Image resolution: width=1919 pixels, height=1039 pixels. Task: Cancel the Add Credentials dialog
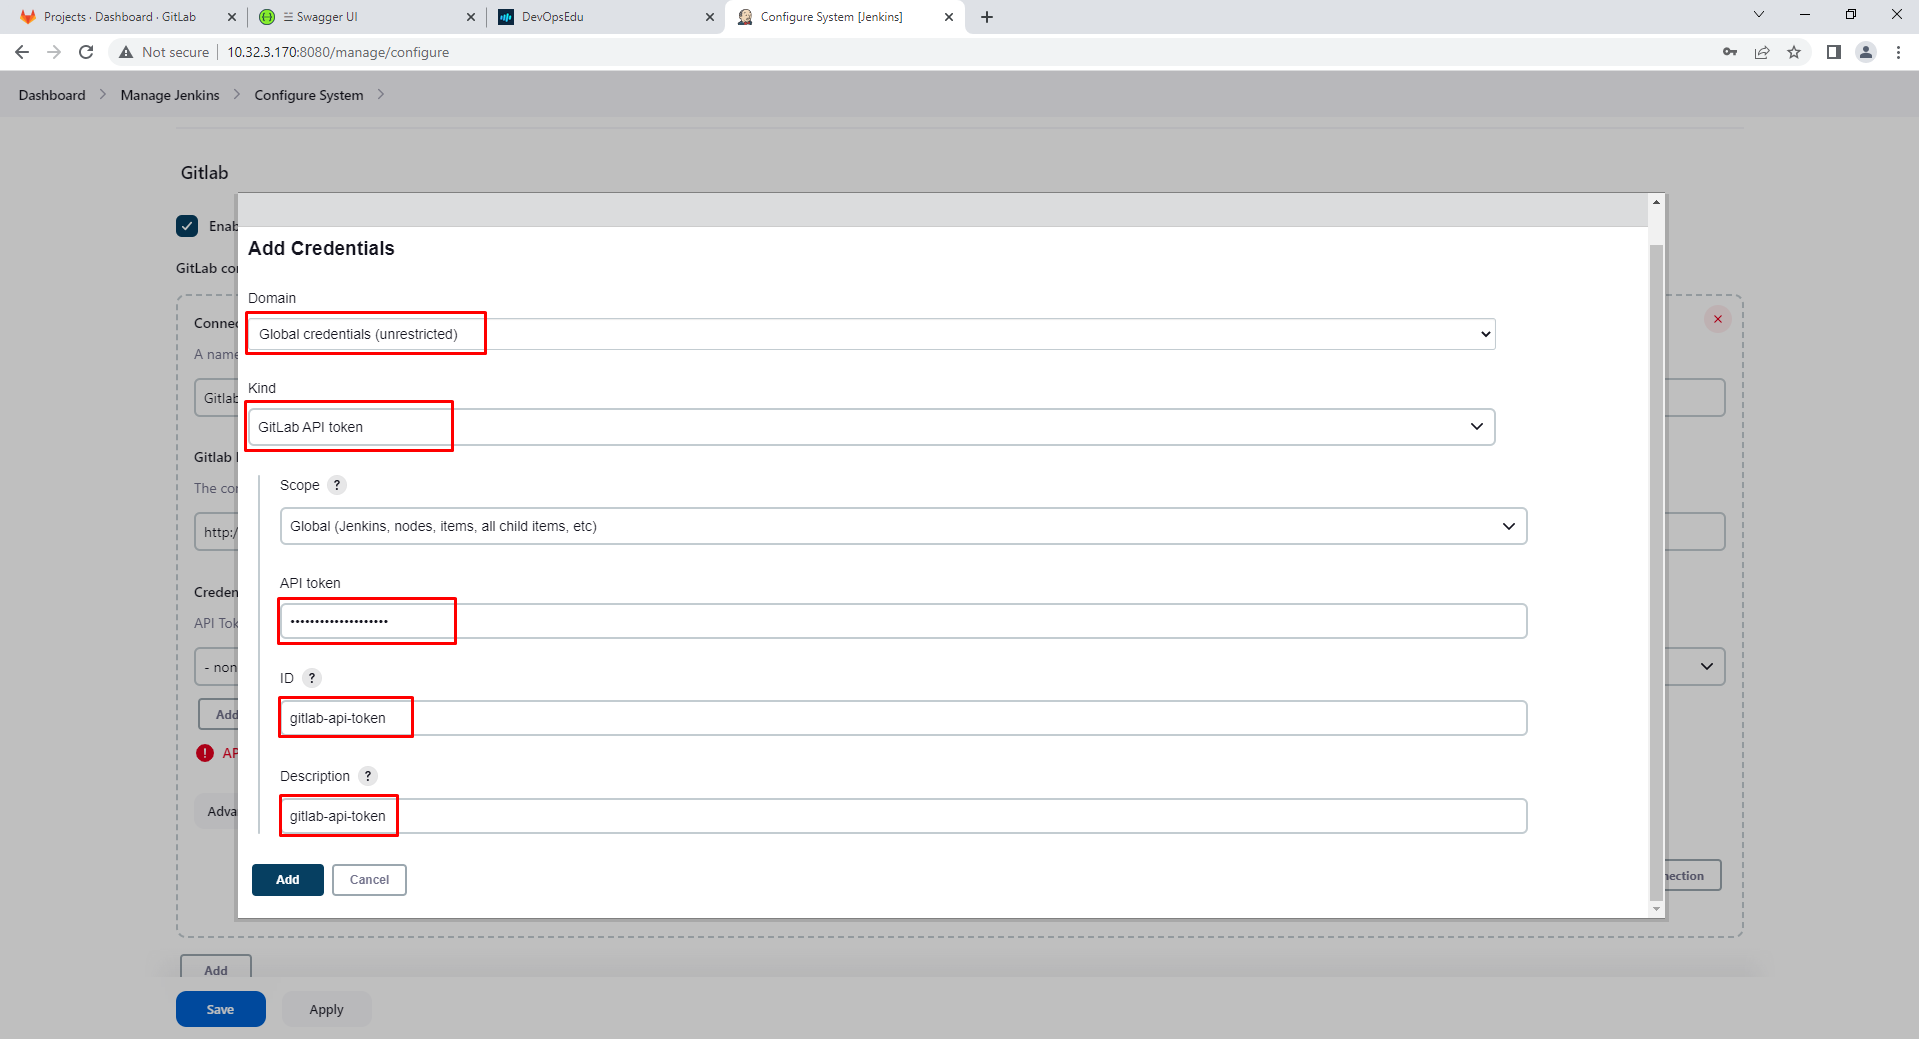coord(369,880)
